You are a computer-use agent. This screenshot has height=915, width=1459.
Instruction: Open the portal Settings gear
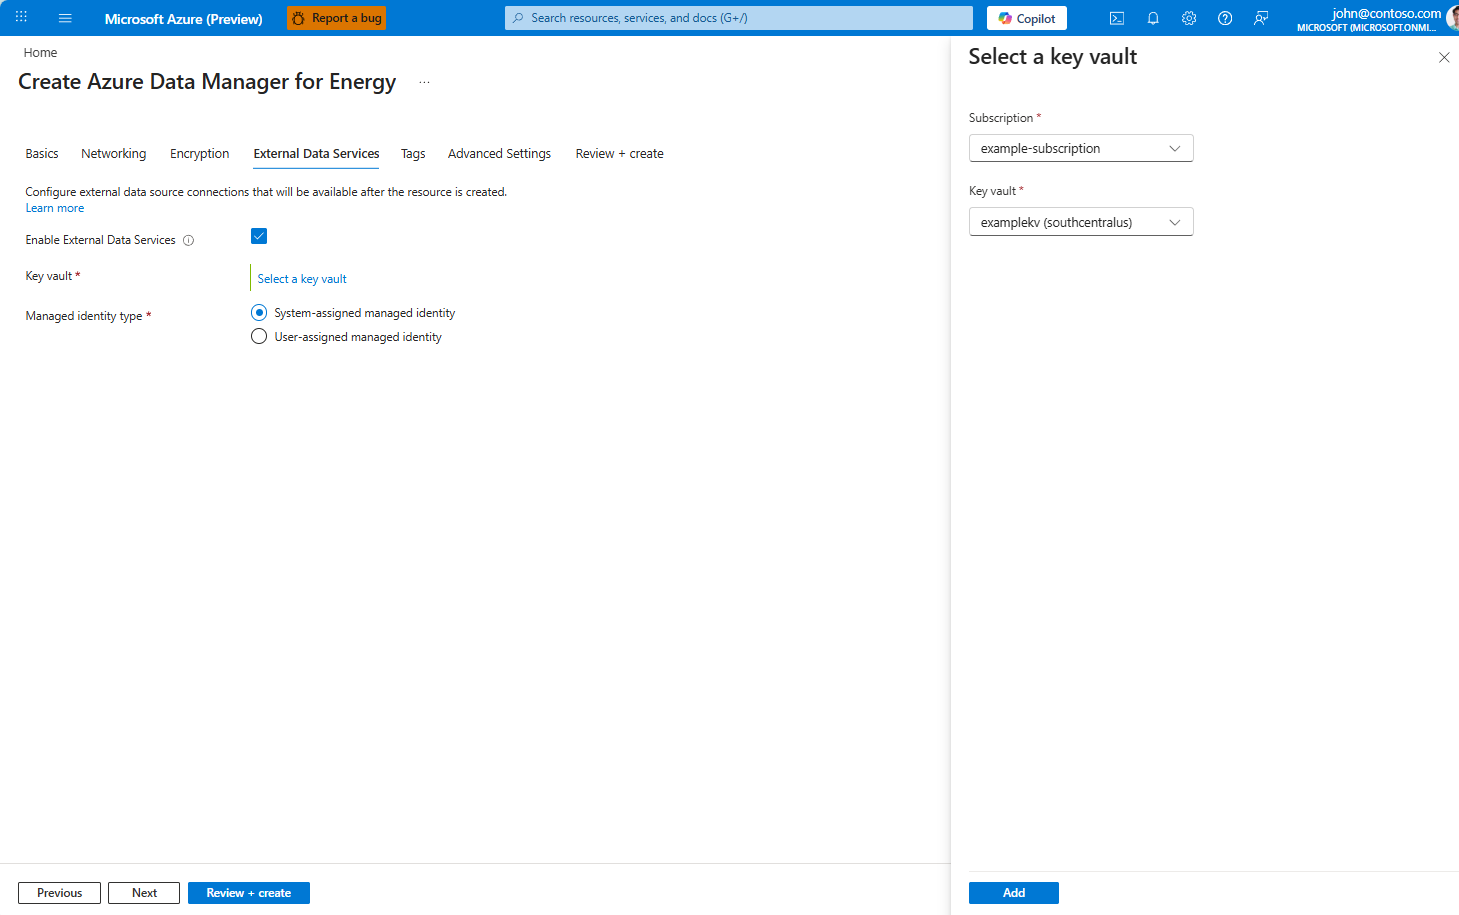(1188, 17)
